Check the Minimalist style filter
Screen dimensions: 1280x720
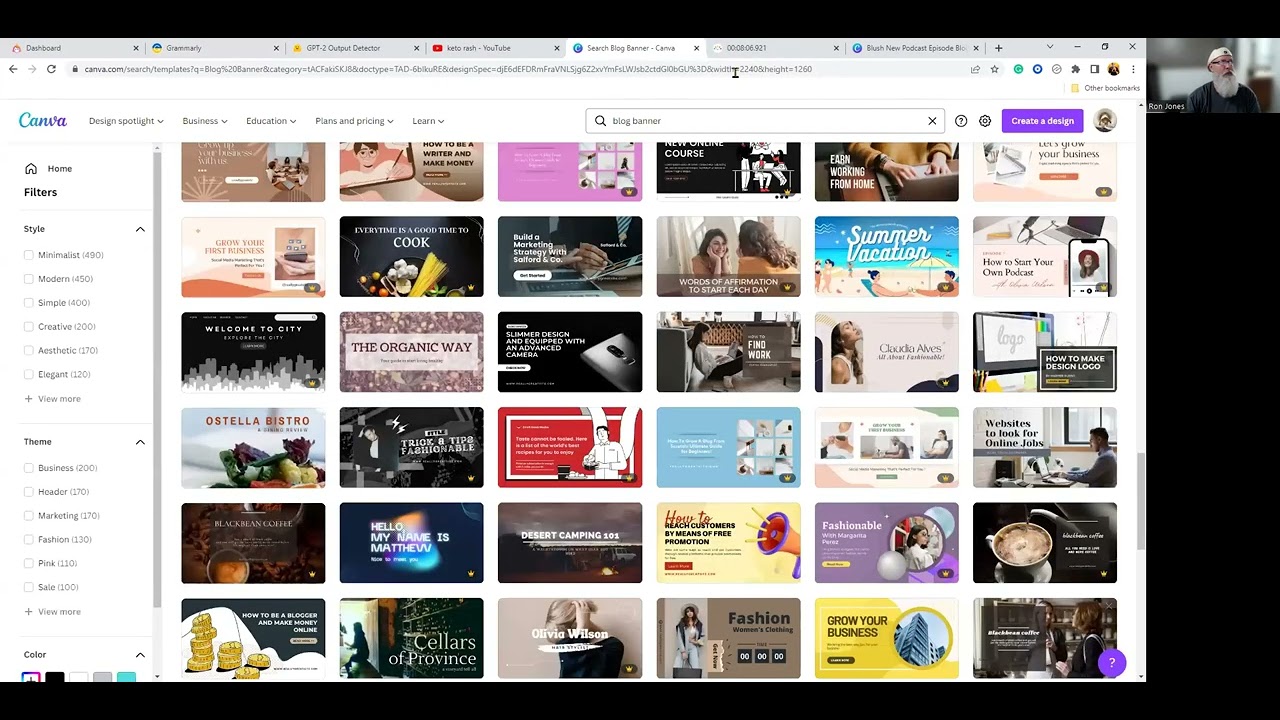coord(29,255)
